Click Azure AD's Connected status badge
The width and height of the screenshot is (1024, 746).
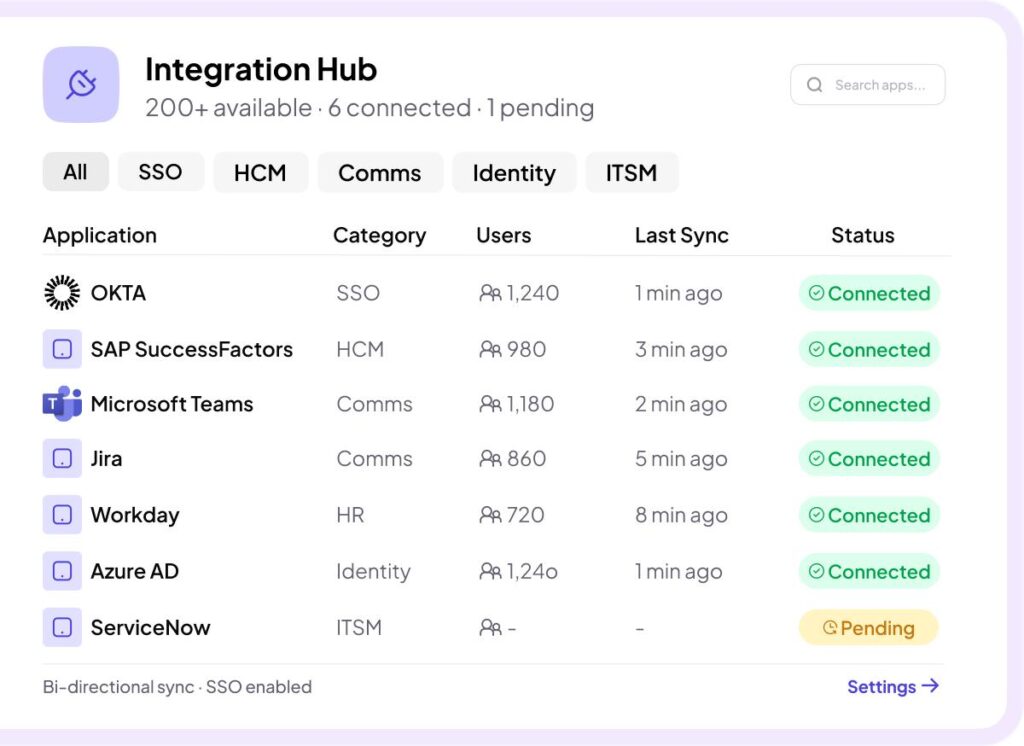tap(869, 572)
